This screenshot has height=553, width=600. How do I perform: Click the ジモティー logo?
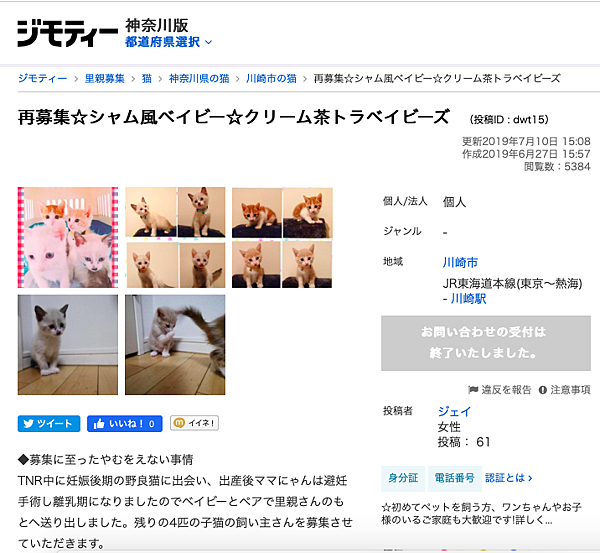[68, 33]
